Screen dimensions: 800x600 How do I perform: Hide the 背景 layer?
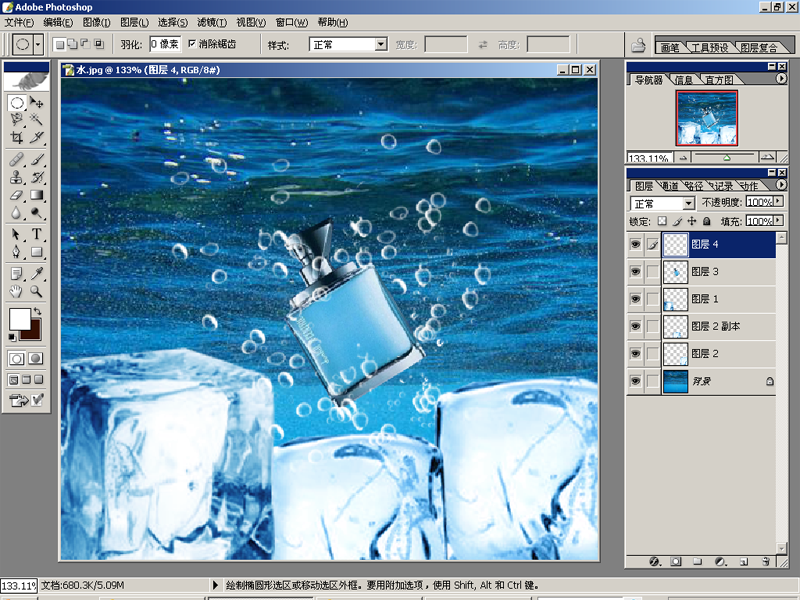pos(635,381)
